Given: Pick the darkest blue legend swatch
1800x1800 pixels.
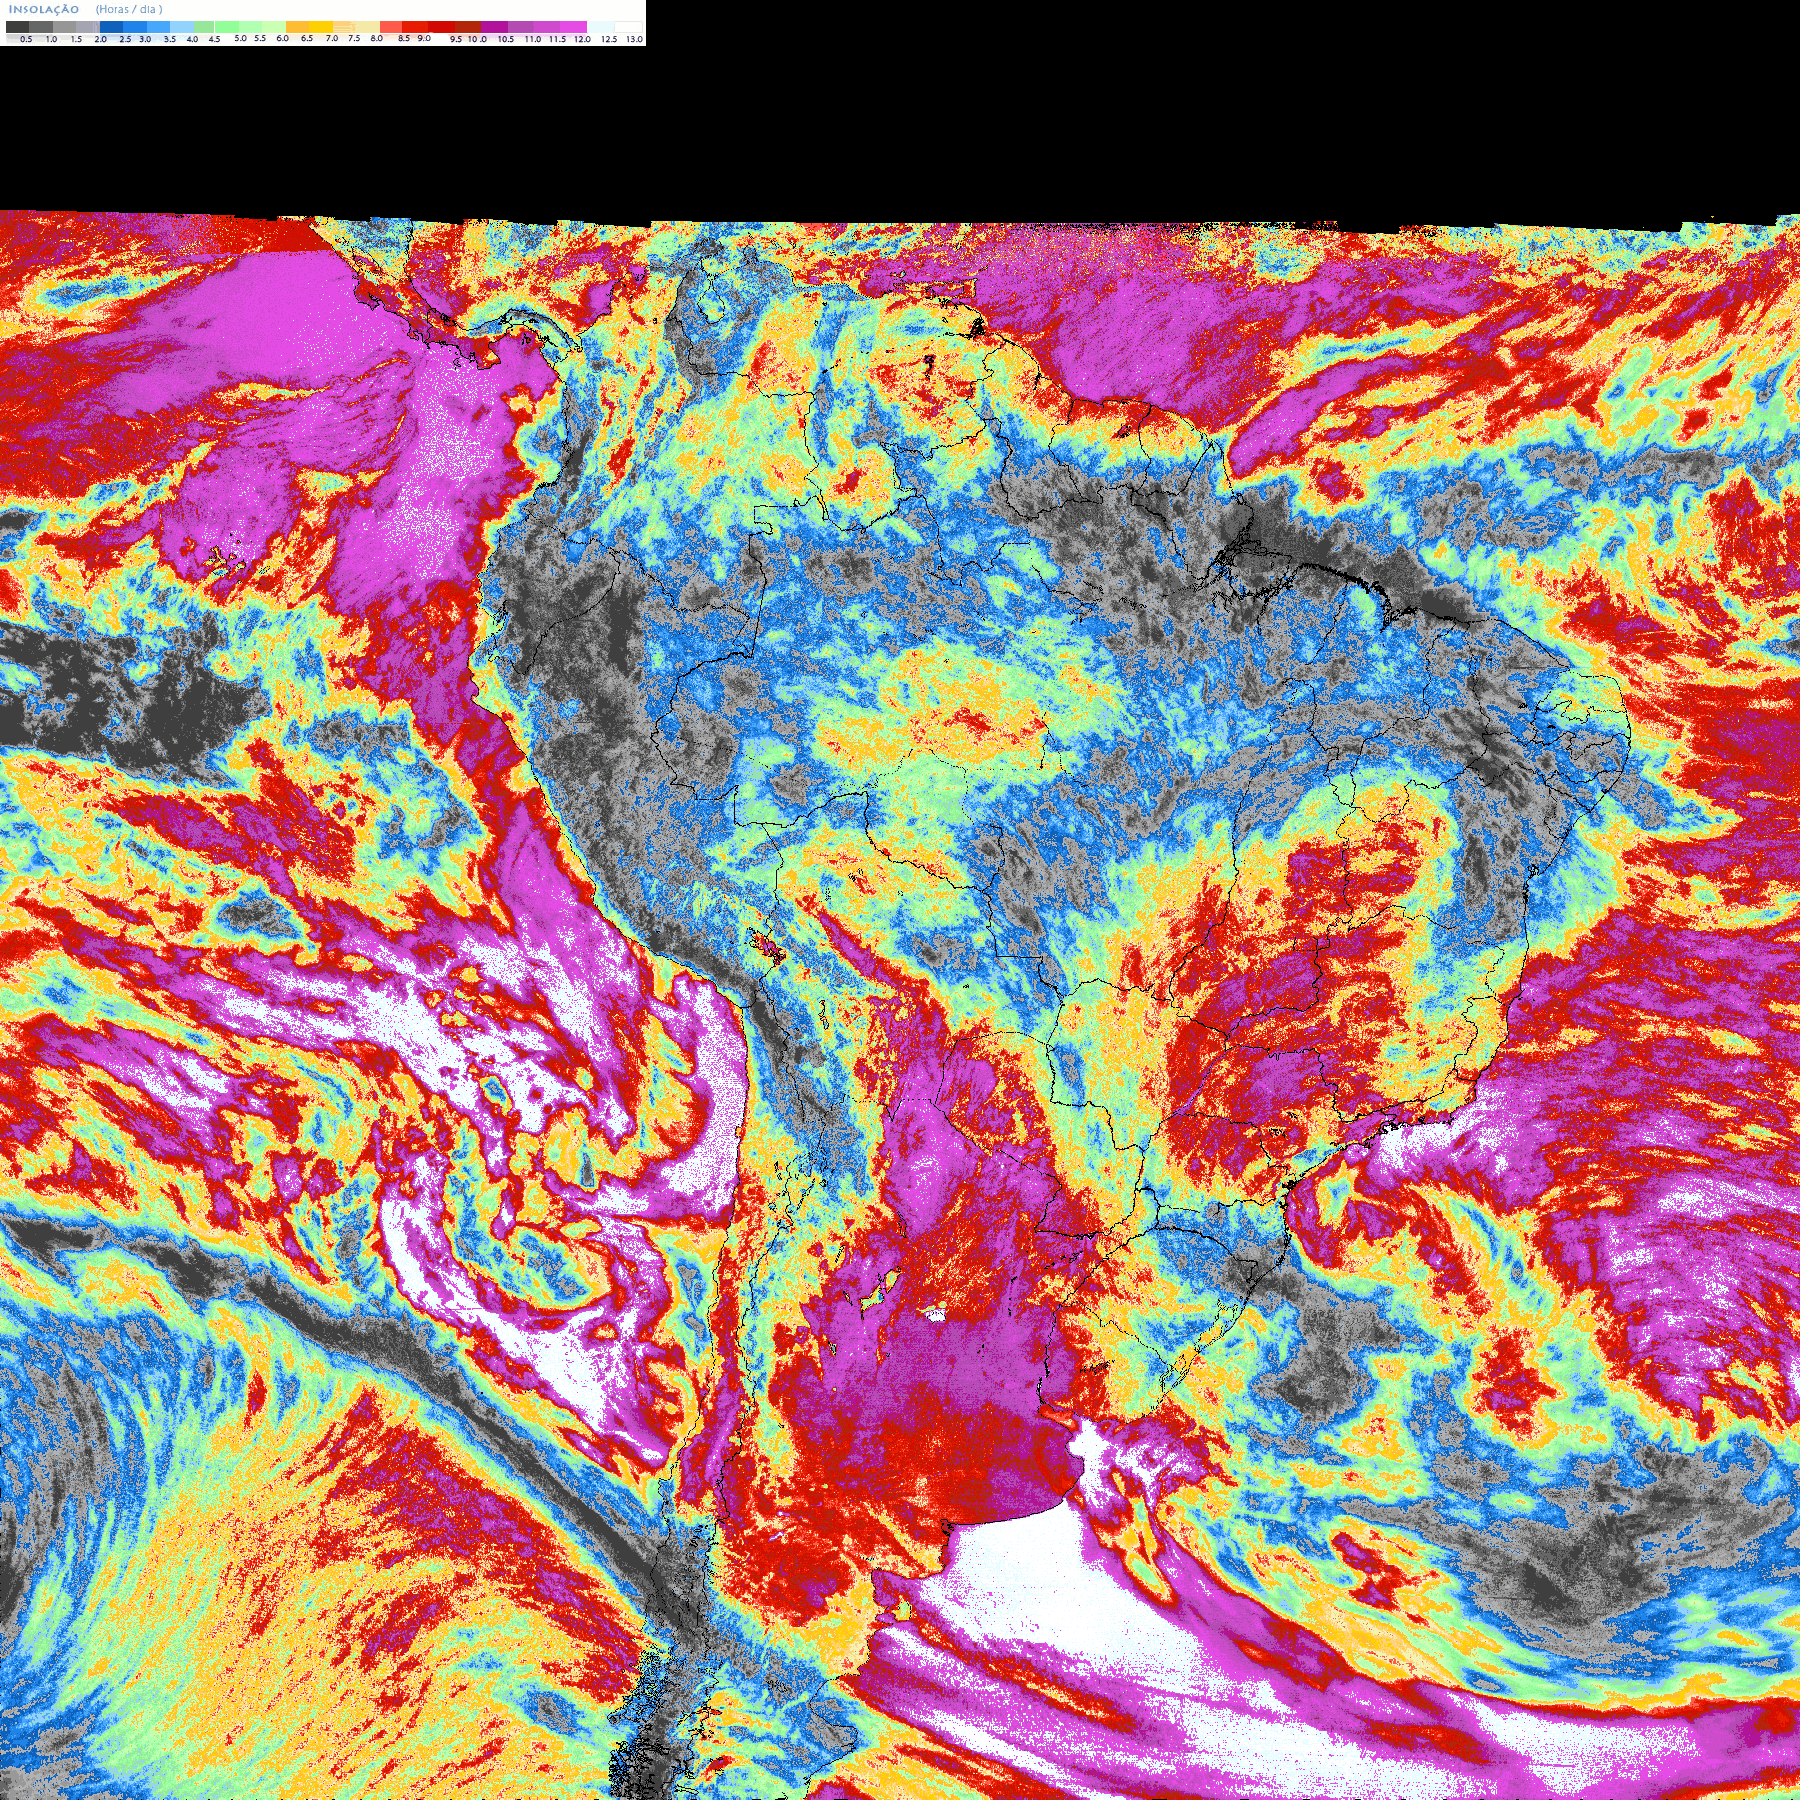Looking at the screenshot, I should click(111, 27).
